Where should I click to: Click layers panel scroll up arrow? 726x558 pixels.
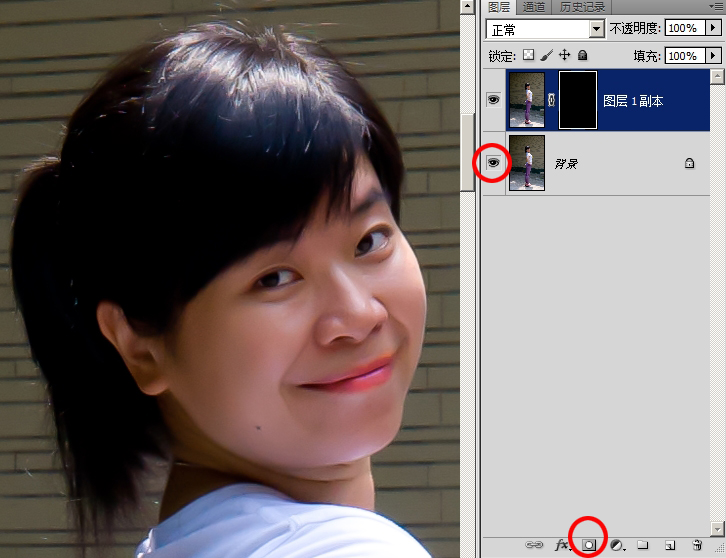(x=717, y=76)
